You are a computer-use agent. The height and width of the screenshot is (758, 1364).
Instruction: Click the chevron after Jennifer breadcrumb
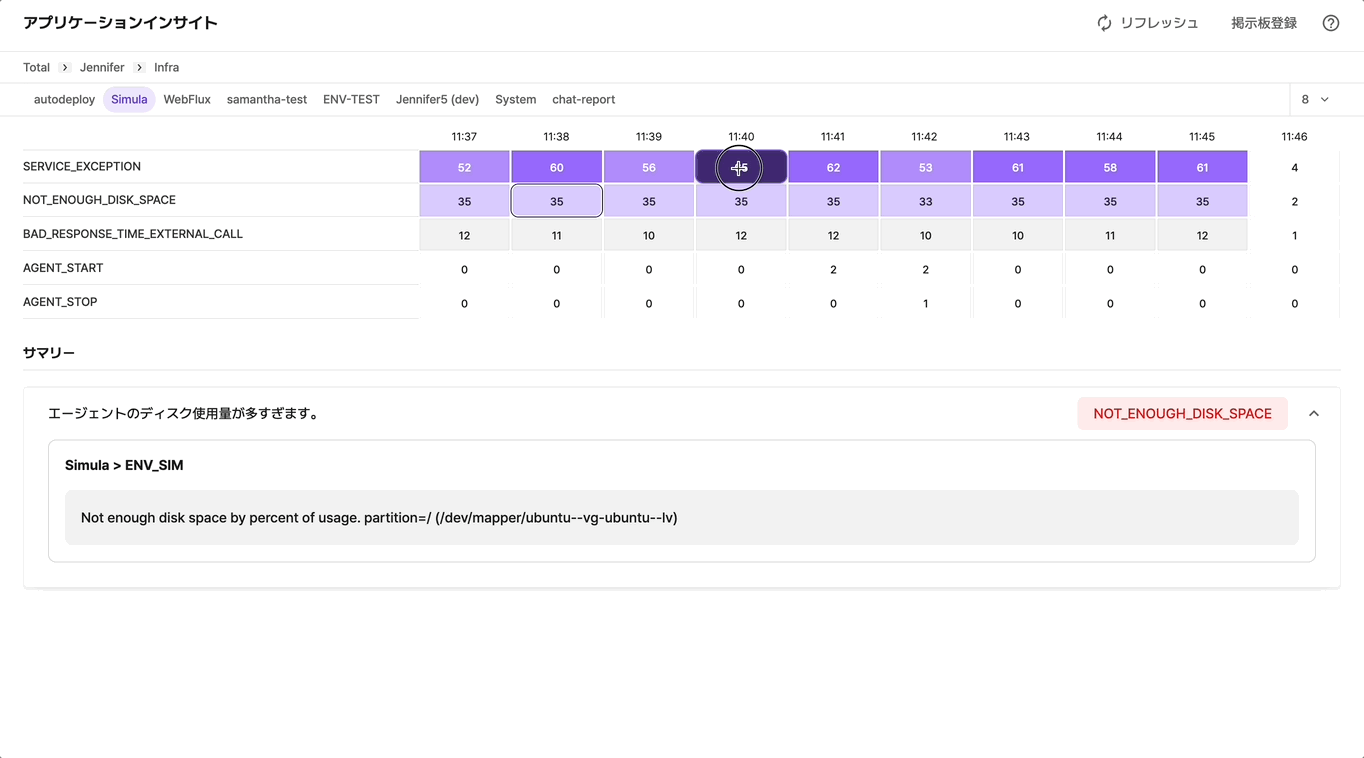point(139,68)
